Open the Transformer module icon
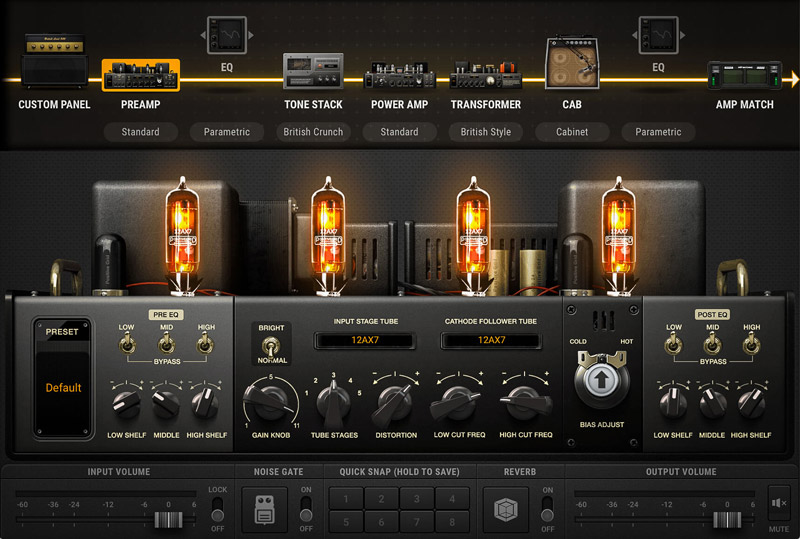Image resolution: width=800 pixels, height=539 pixels. 485,75
